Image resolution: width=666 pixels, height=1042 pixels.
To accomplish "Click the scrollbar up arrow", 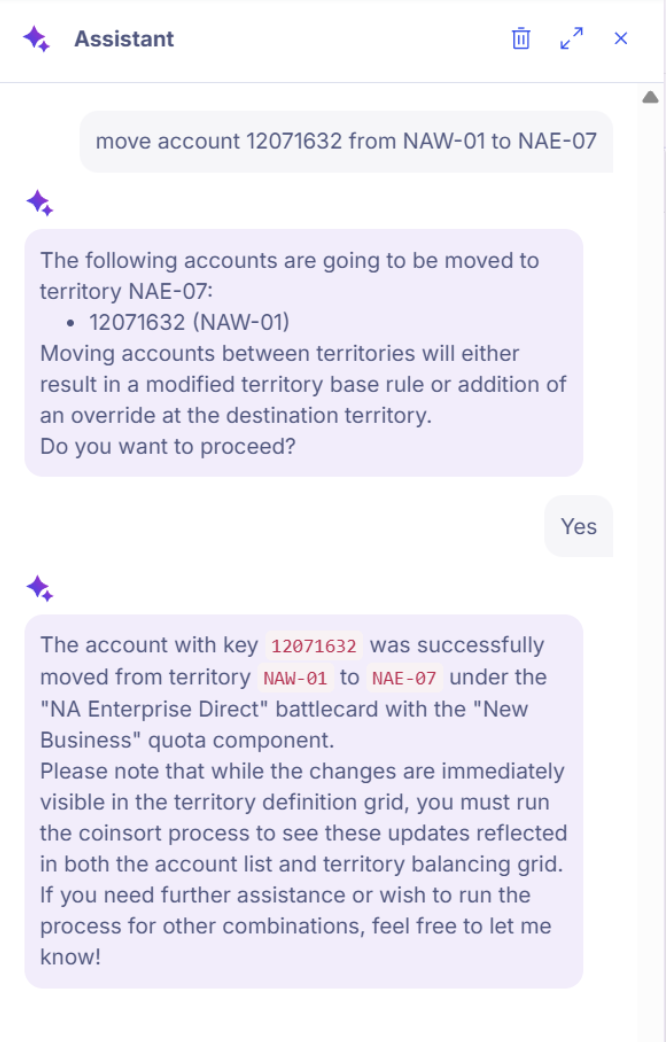I will pyautogui.click(x=650, y=98).
